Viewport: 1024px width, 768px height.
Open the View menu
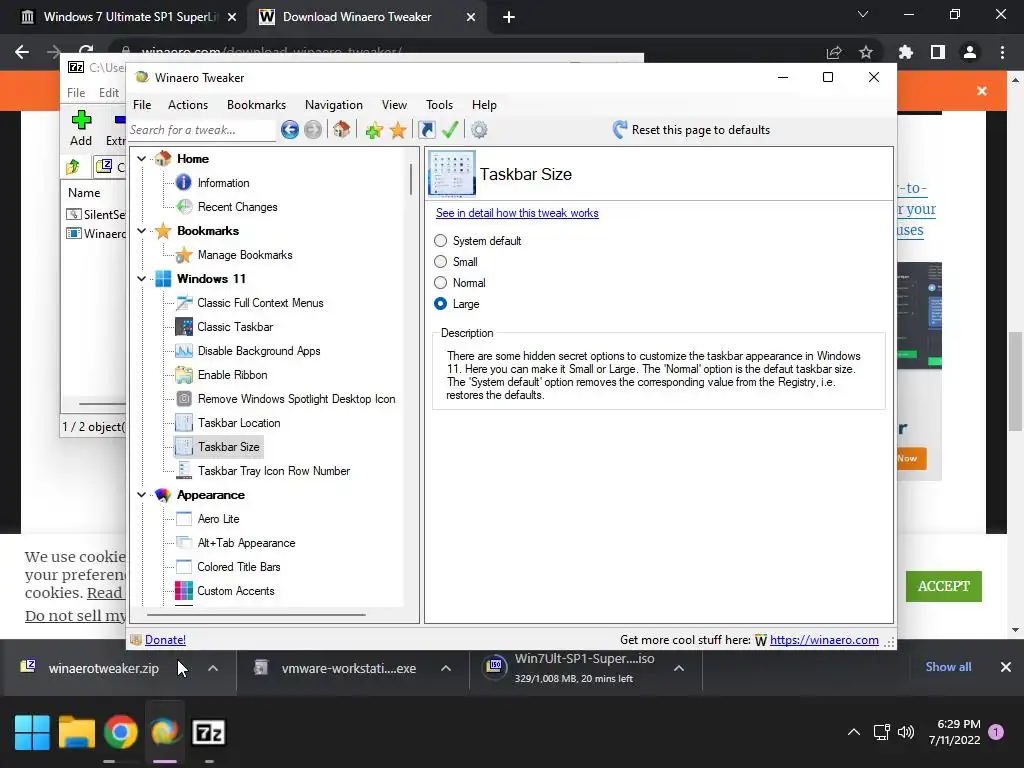[394, 104]
